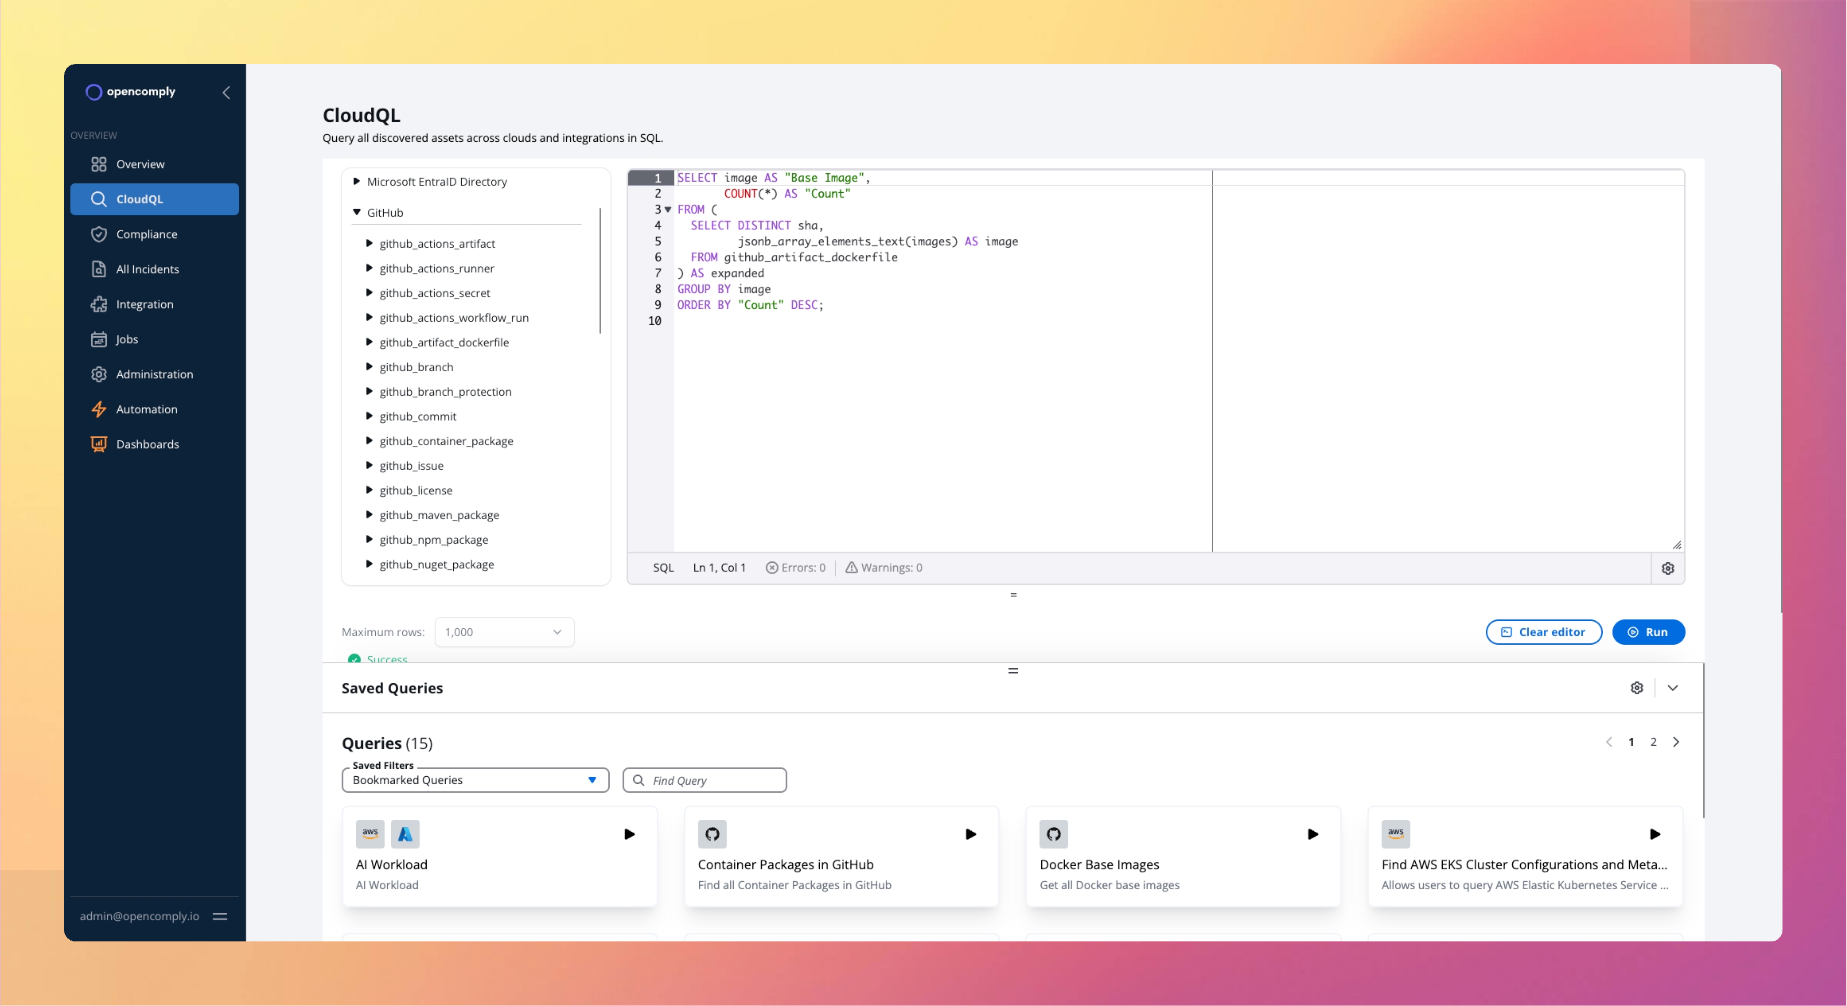Expand github_artifact_dockerfile table
Screen dimensions: 1847x1006
click(x=369, y=342)
